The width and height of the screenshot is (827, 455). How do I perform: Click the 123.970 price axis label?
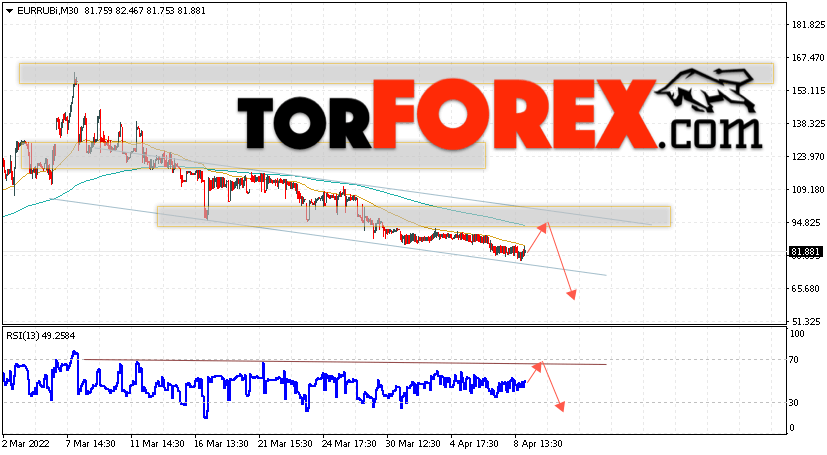point(808,157)
